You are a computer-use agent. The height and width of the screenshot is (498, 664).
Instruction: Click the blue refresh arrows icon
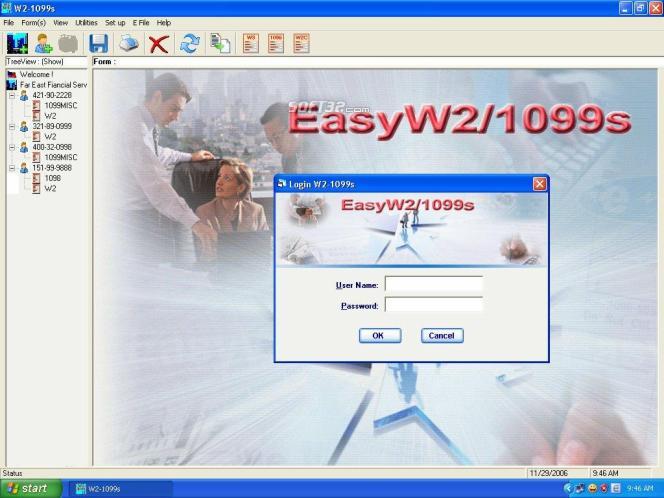click(189, 44)
